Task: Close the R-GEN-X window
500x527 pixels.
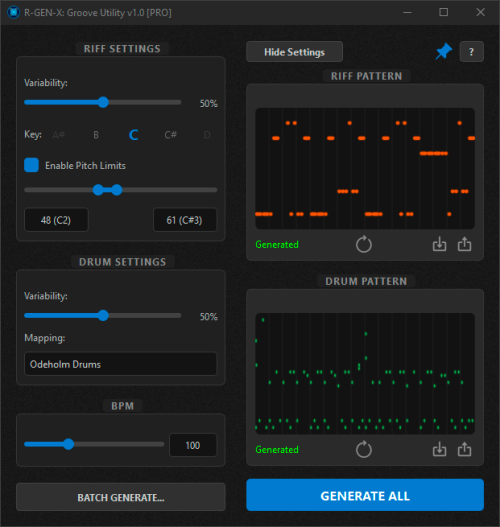Action: pyautogui.click(x=481, y=12)
